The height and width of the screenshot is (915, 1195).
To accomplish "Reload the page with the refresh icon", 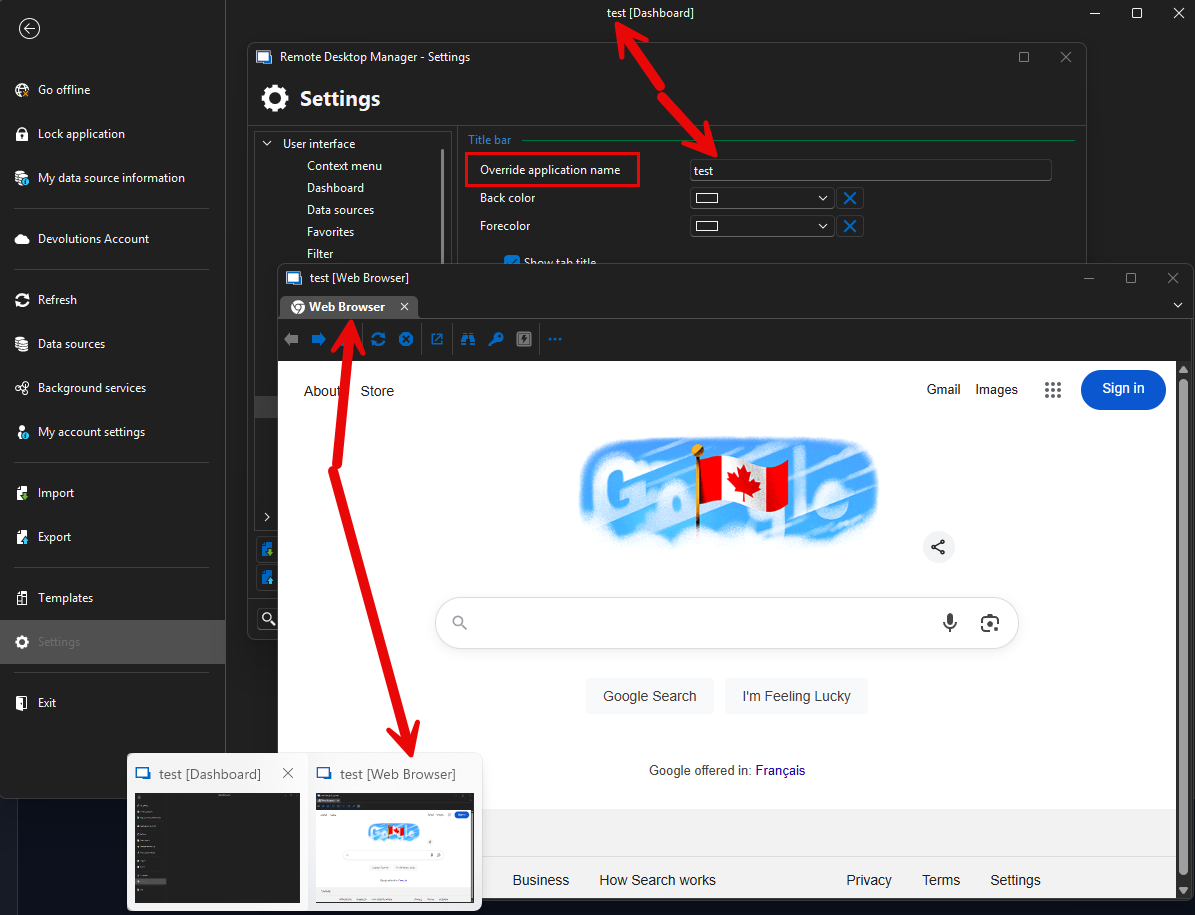I will pos(378,340).
